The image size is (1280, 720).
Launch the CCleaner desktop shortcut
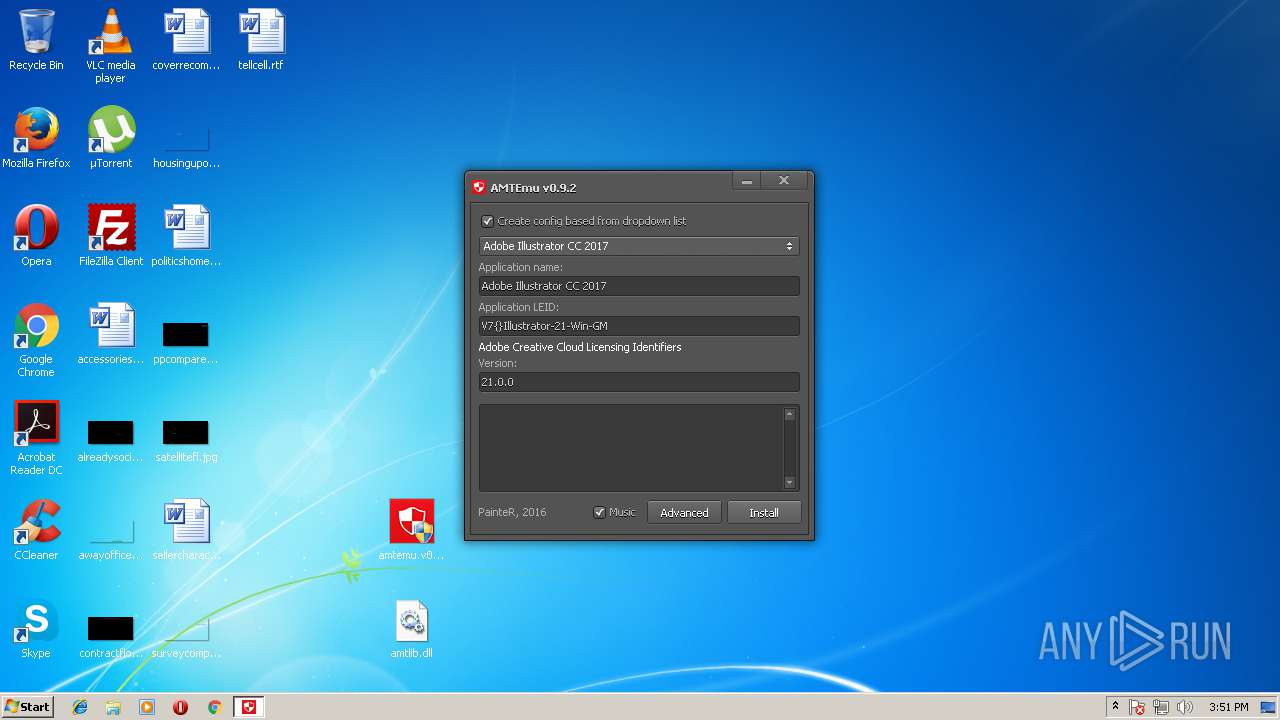[36, 530]
